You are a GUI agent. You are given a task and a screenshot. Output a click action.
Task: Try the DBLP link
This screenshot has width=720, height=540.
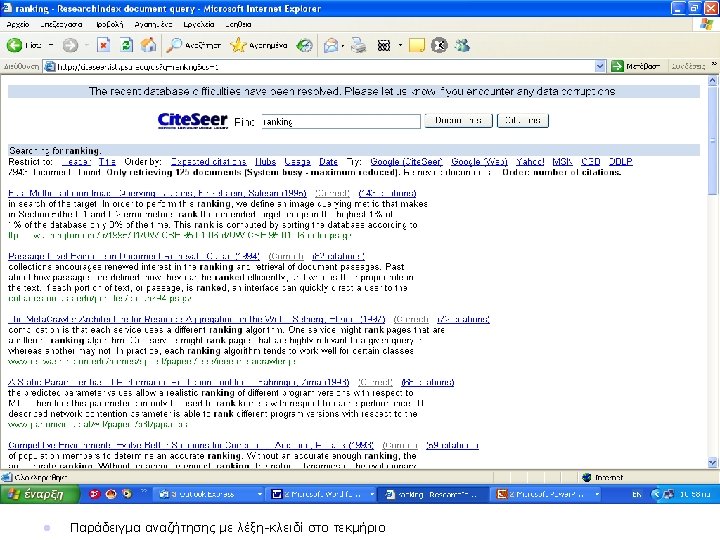tap(620, 162)
